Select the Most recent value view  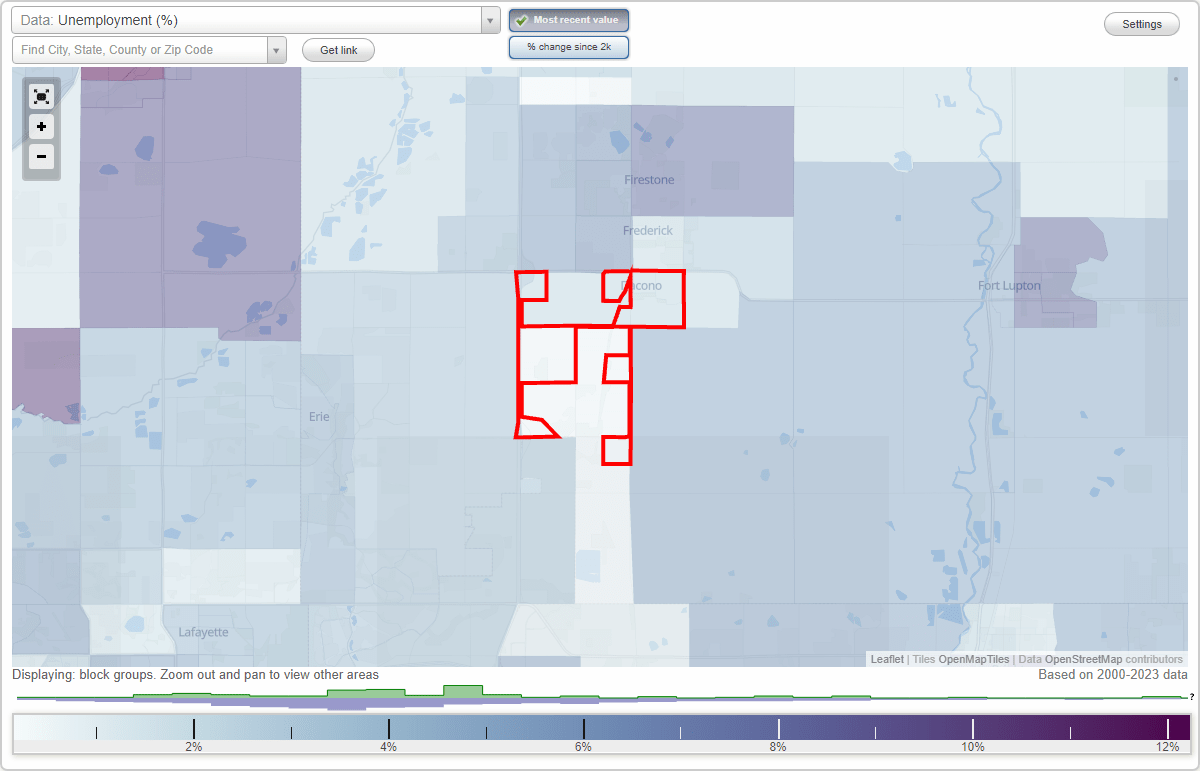coord(569,20)
